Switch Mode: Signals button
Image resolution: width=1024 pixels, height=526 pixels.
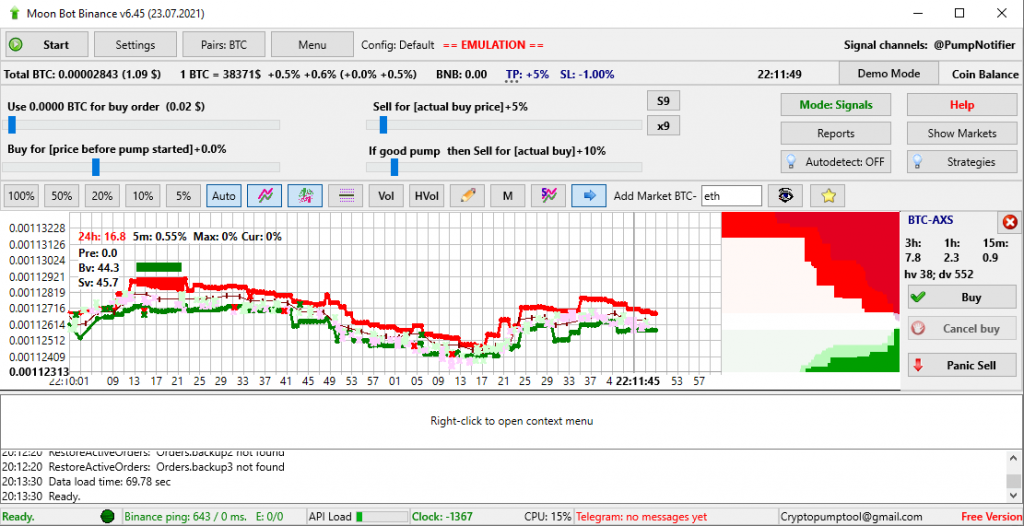(835, 105)
